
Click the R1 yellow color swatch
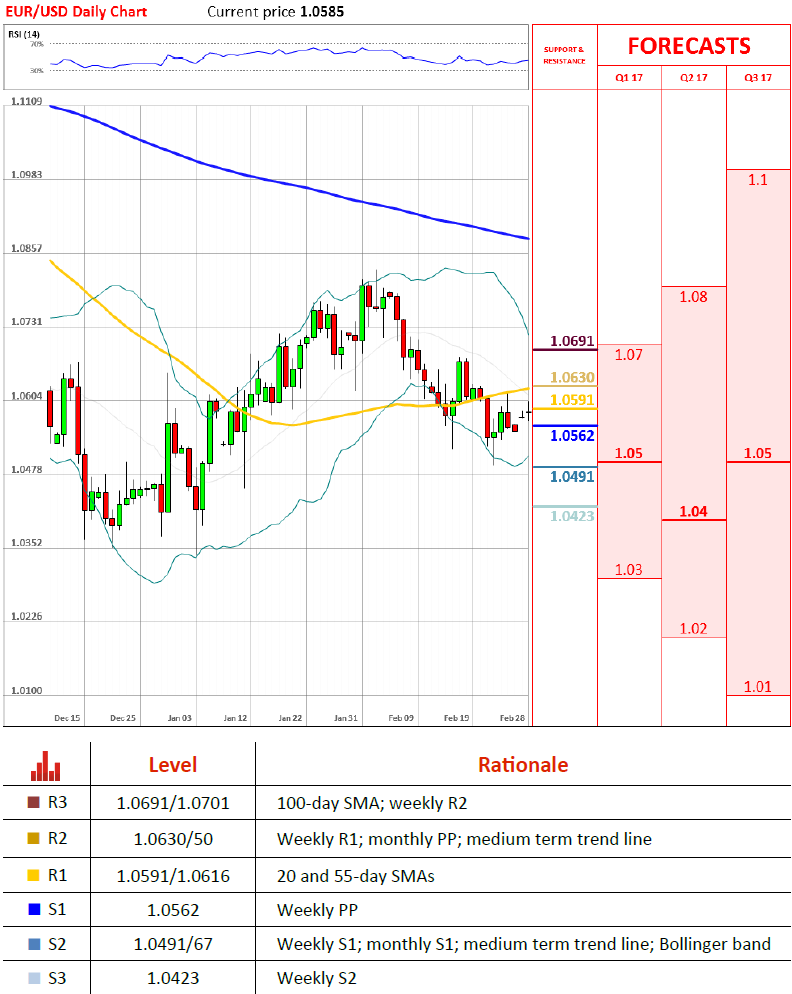(x=34, y=875)
